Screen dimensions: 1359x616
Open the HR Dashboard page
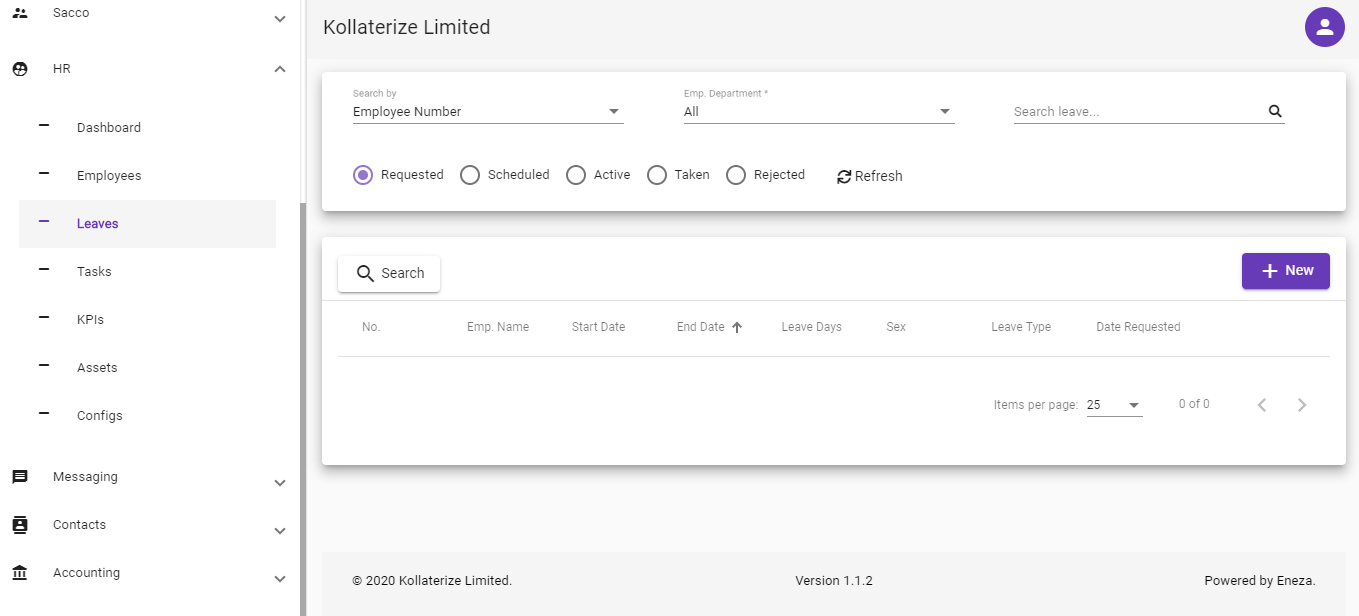[147, 128]
